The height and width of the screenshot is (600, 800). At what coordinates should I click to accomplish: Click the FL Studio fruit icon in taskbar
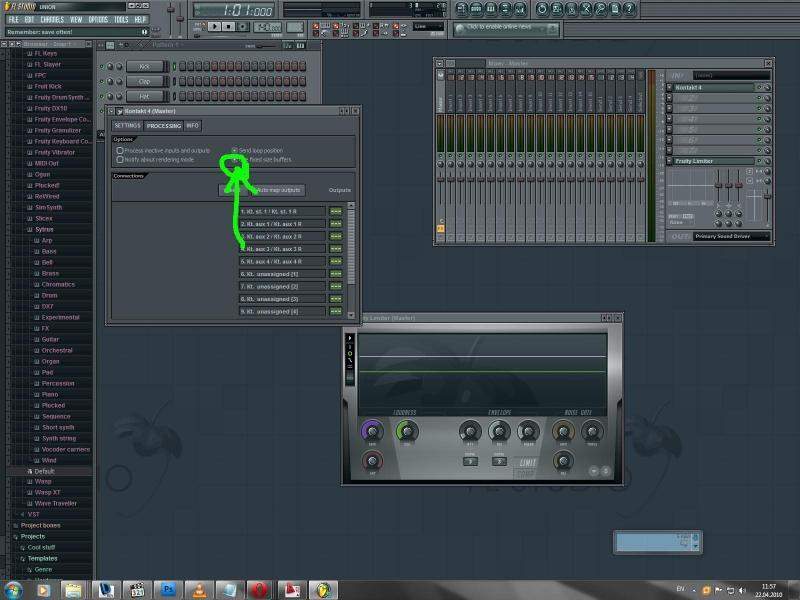pyautogui.click(x=321, y=589)
